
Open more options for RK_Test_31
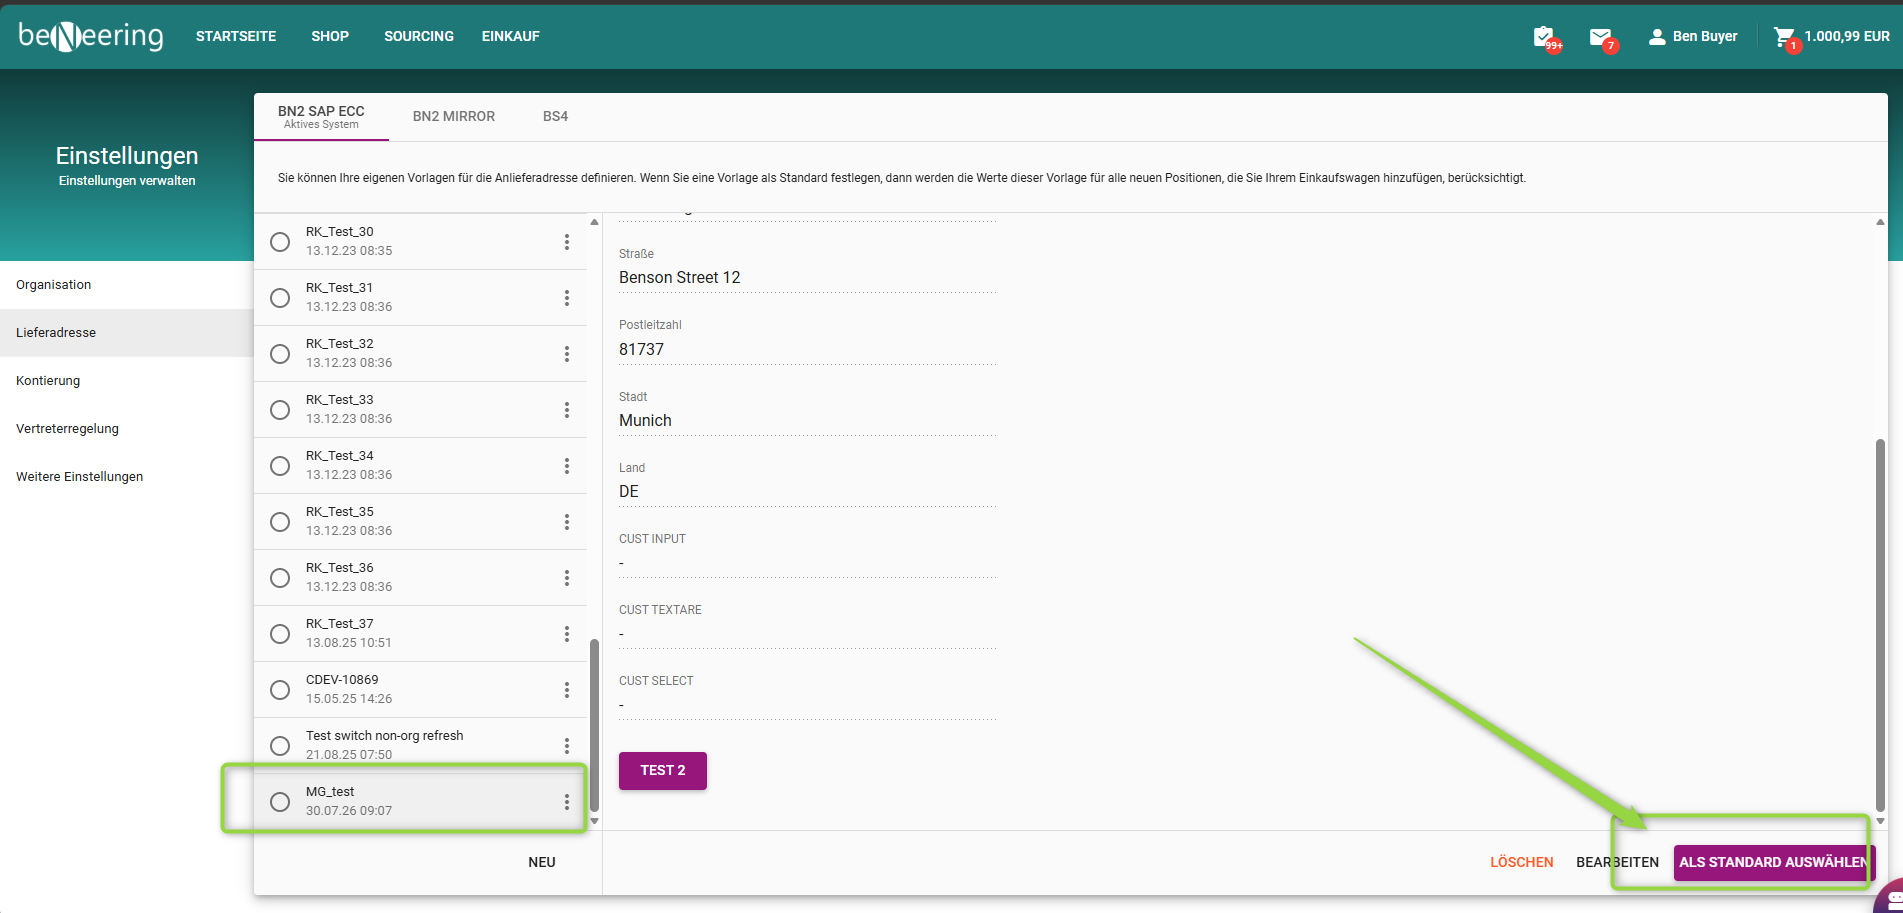[x=566, y=298]
